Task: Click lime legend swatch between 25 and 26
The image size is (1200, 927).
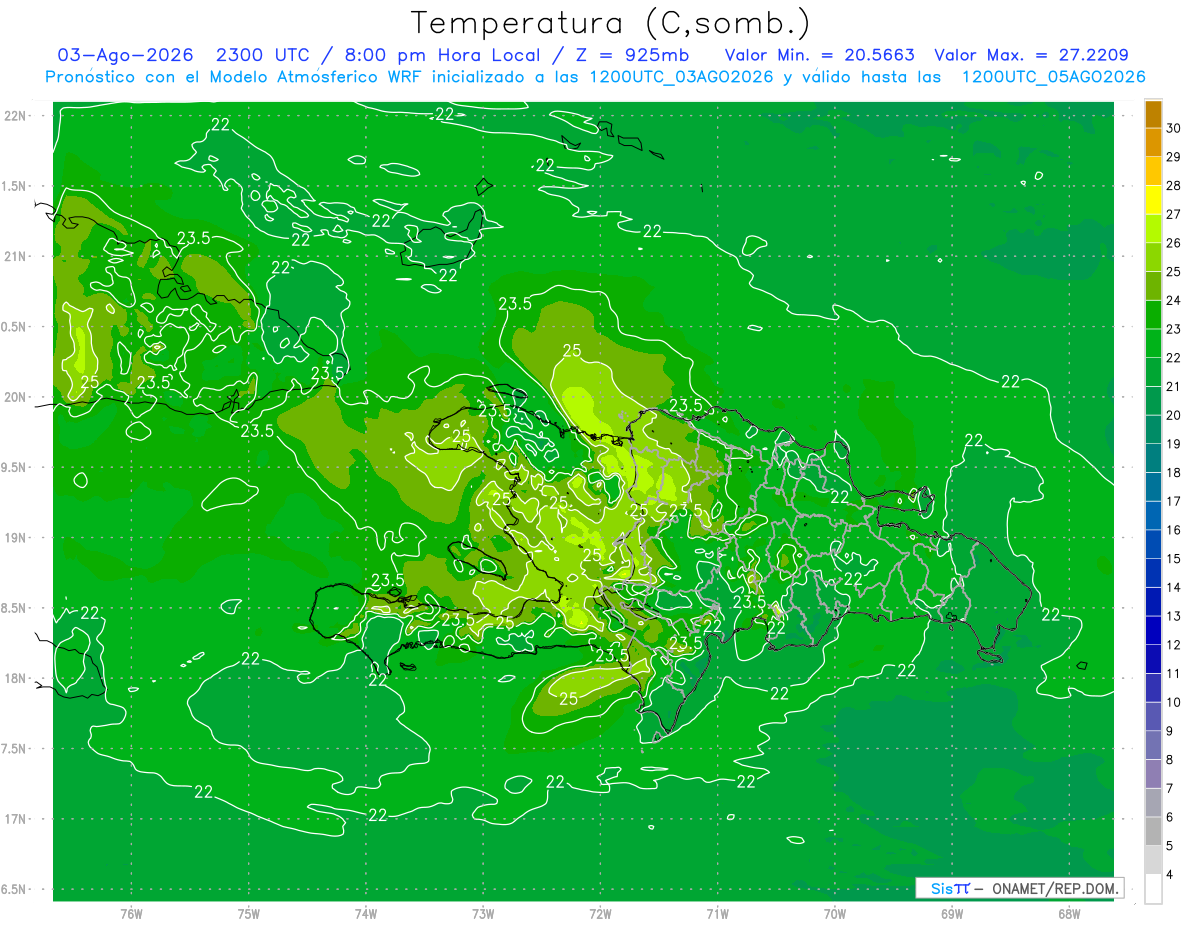Action: [1153, 258]
